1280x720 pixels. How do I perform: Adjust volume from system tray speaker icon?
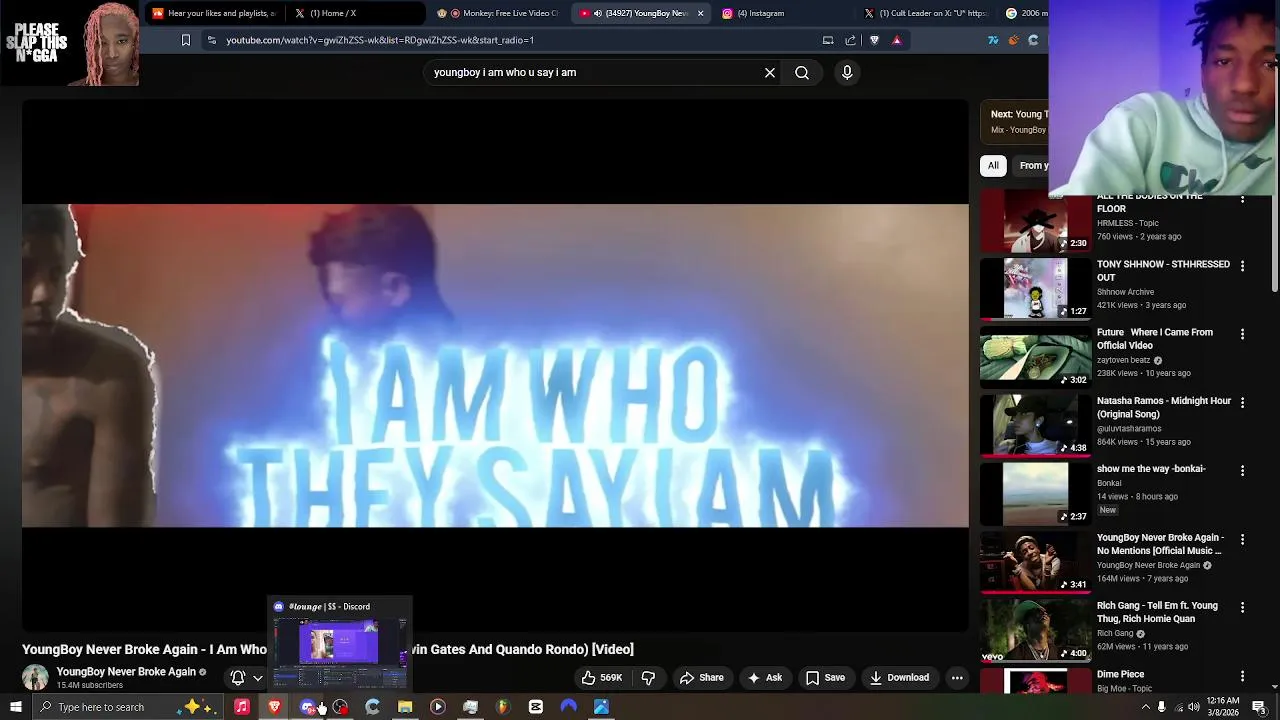point(1194,707)
